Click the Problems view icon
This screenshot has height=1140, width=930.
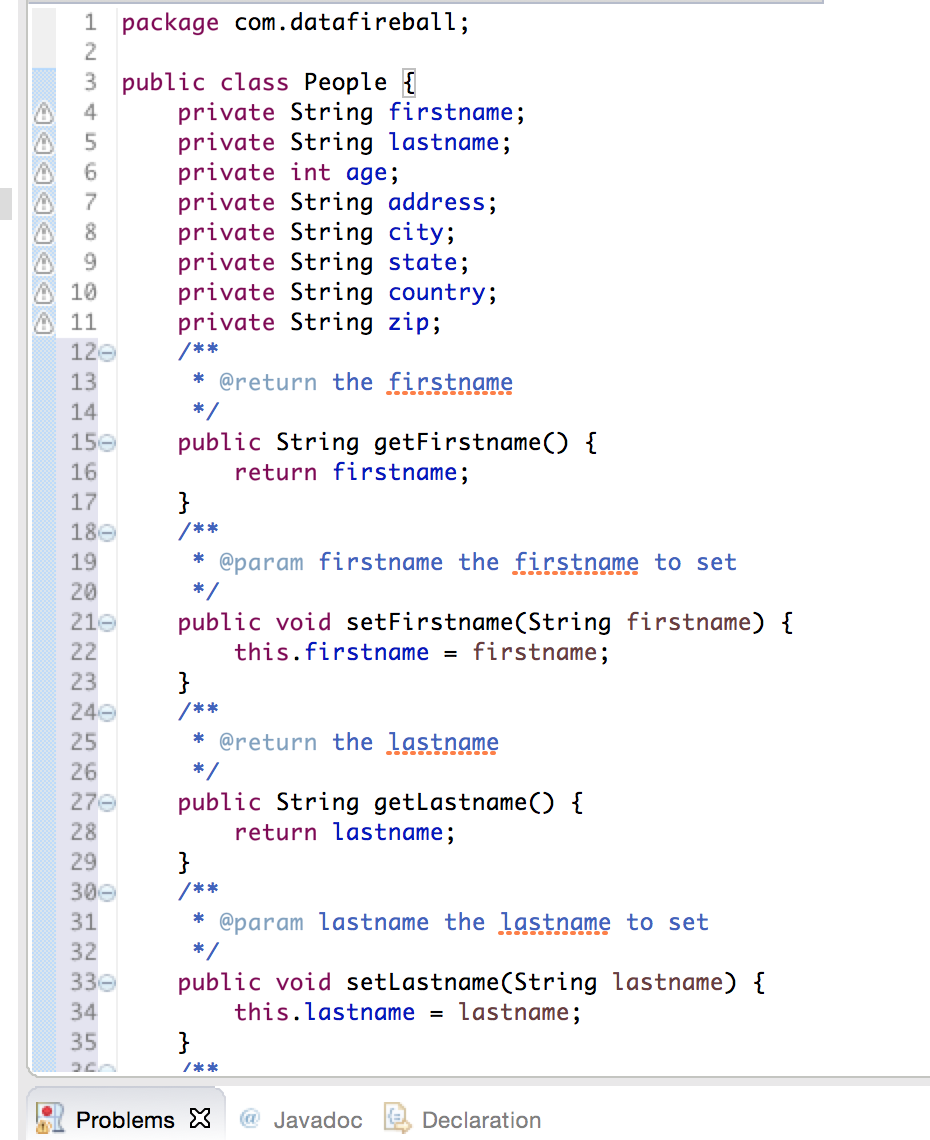point(50,1119)
